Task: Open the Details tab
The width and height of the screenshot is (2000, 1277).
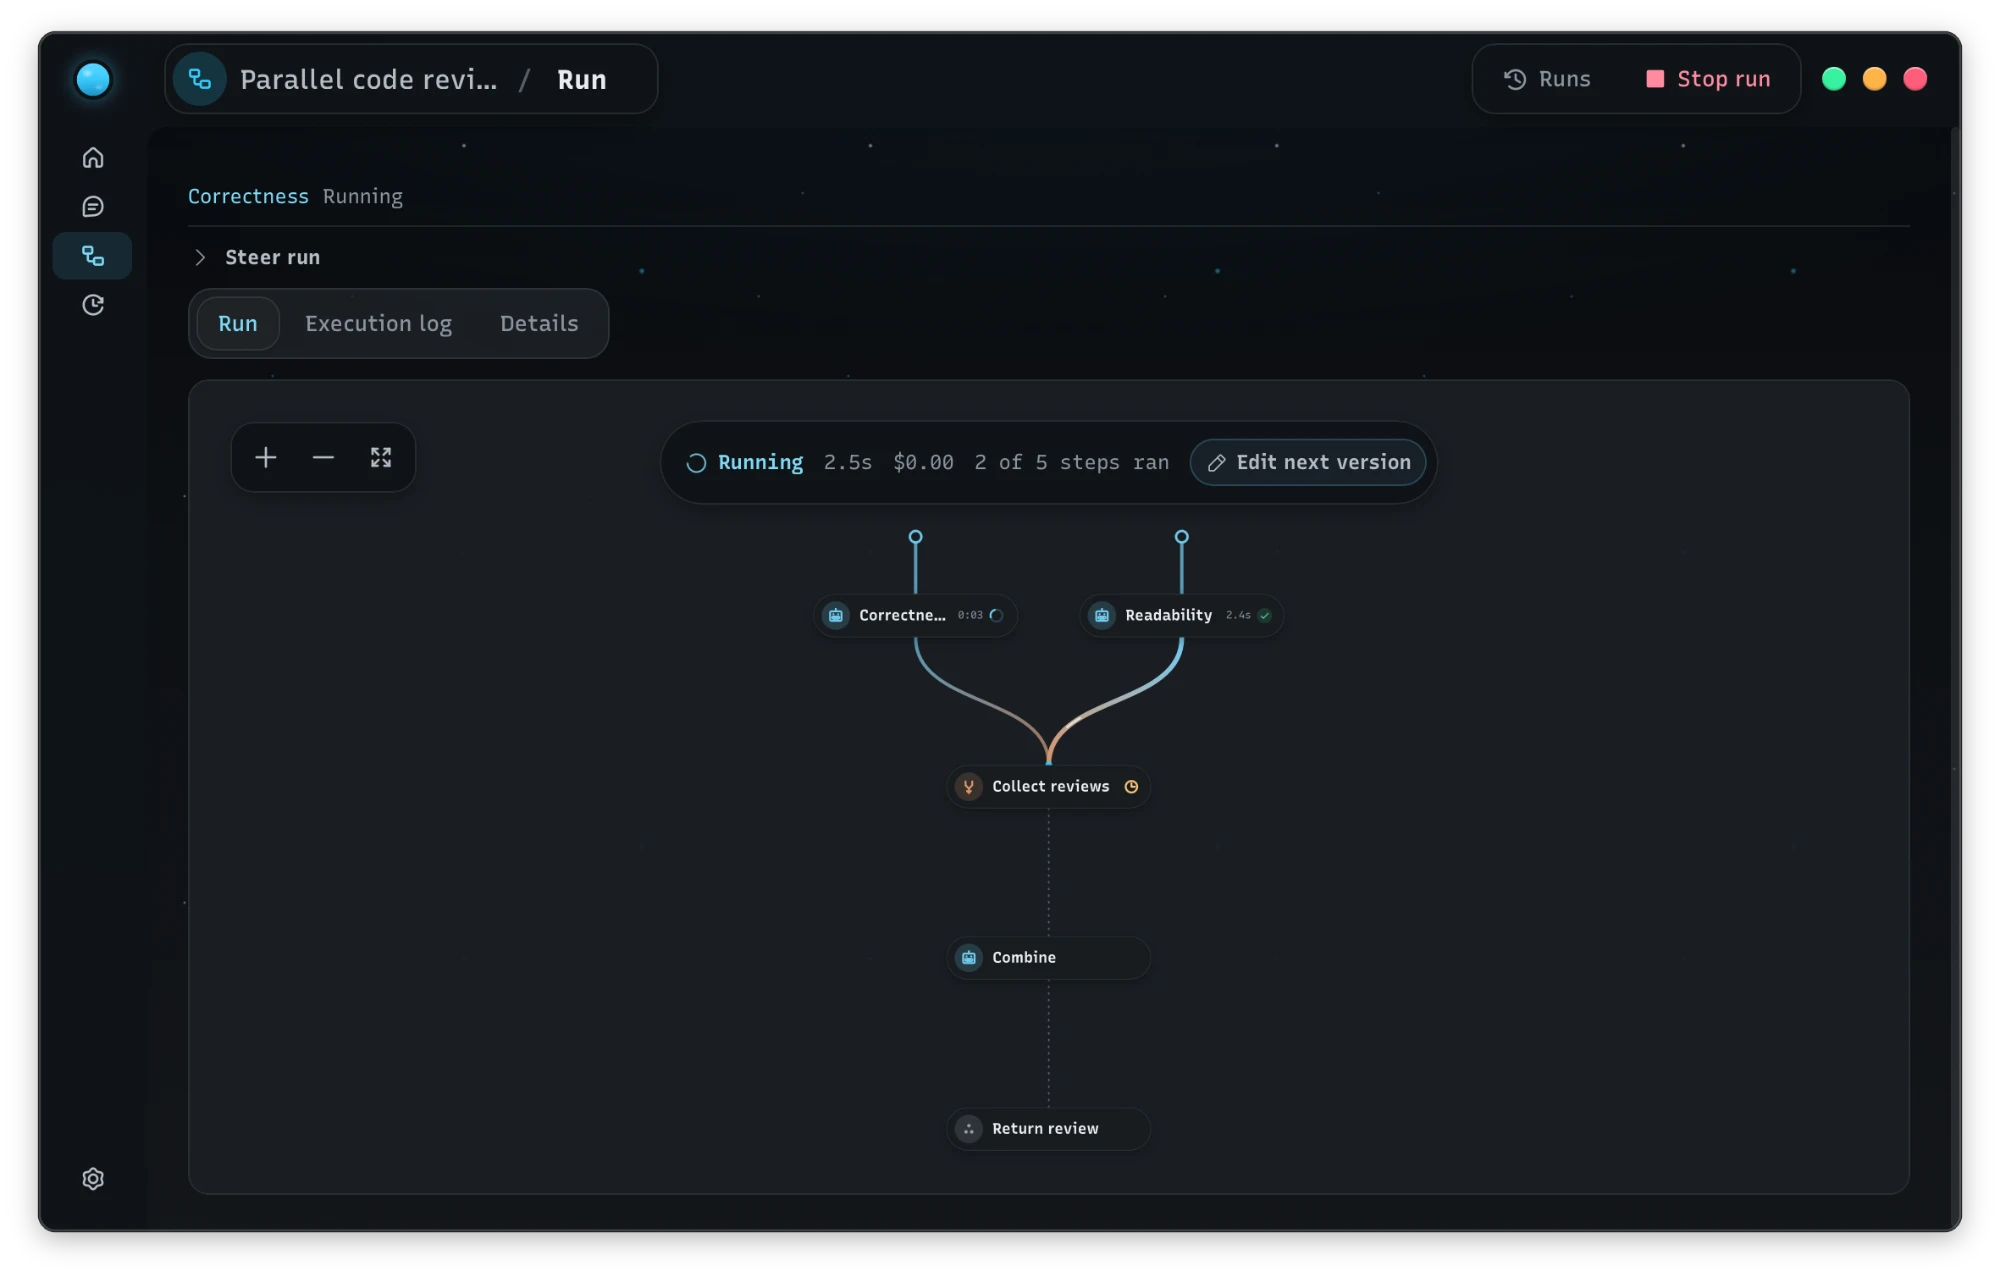Action: pyautogui.click(x=539, y=324)
